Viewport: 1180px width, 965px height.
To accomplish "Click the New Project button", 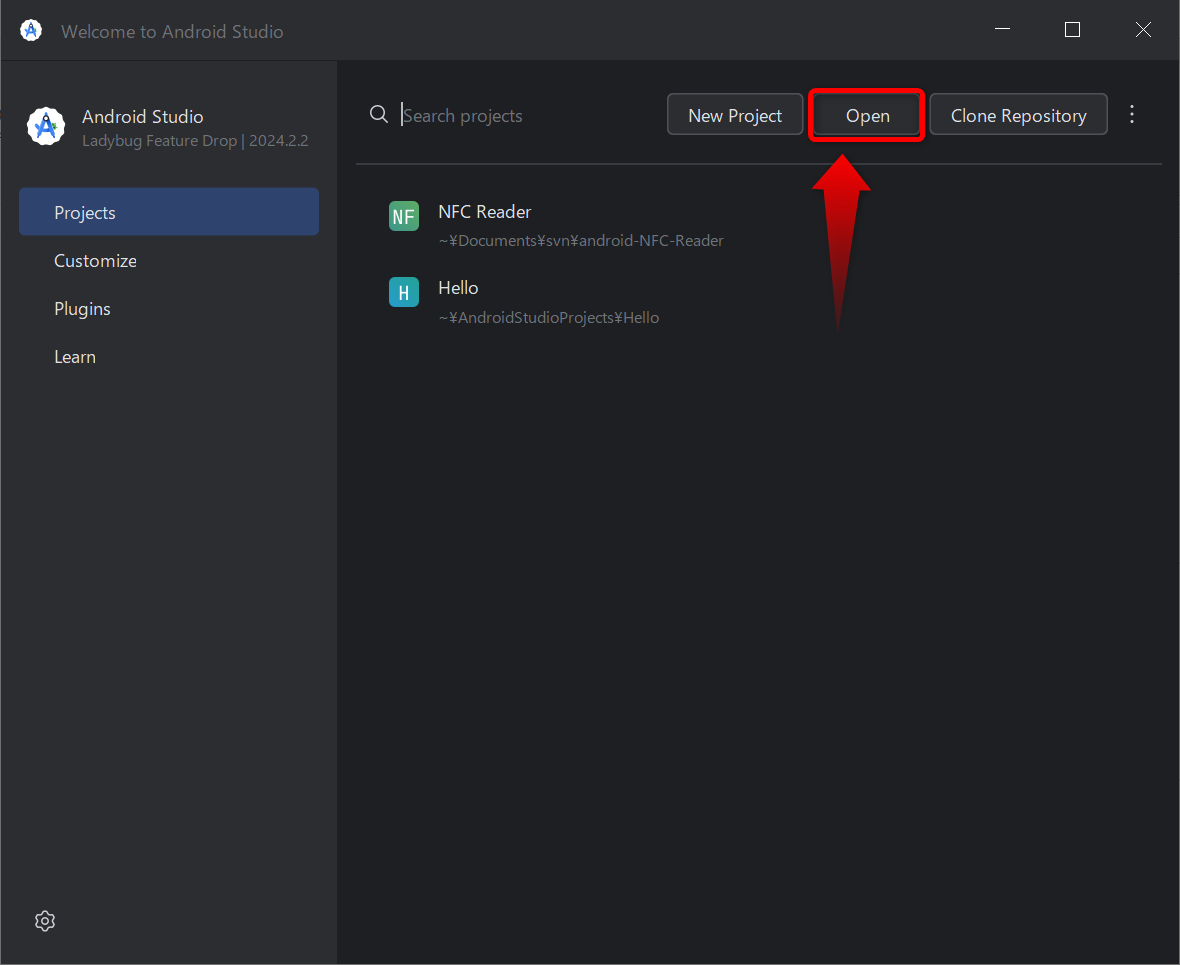I will pyautogui.click(x=734, y=115).
